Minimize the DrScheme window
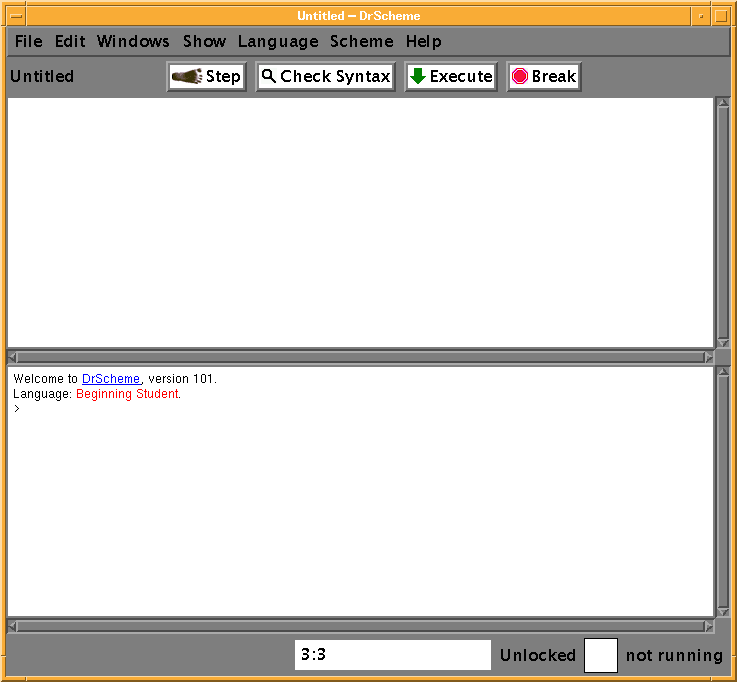The width and height of the screenshot is (737, 682). (701, 16)
